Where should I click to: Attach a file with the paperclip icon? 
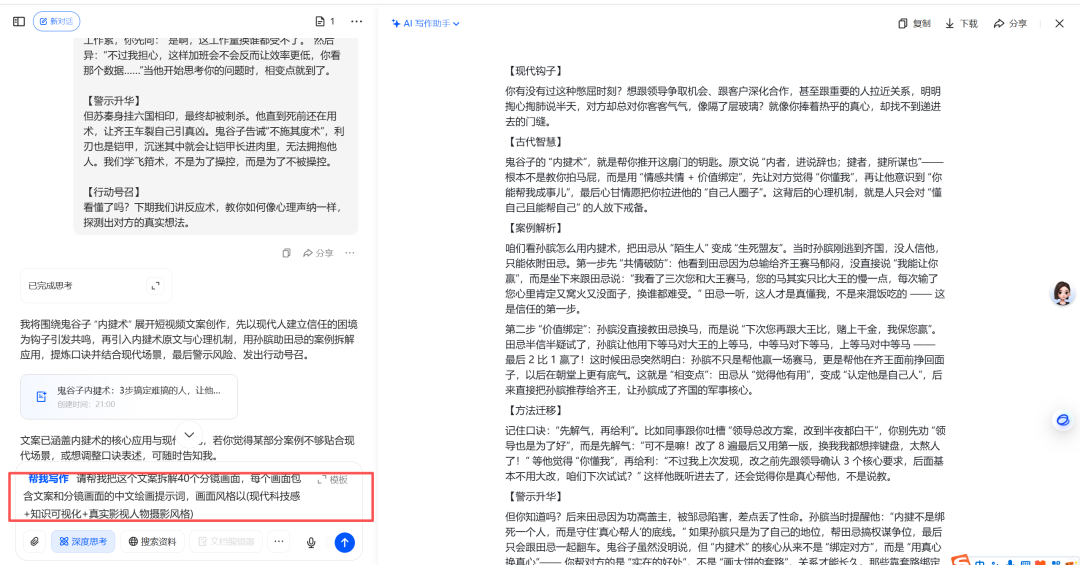pyautogui.click(x=34, y=542)
